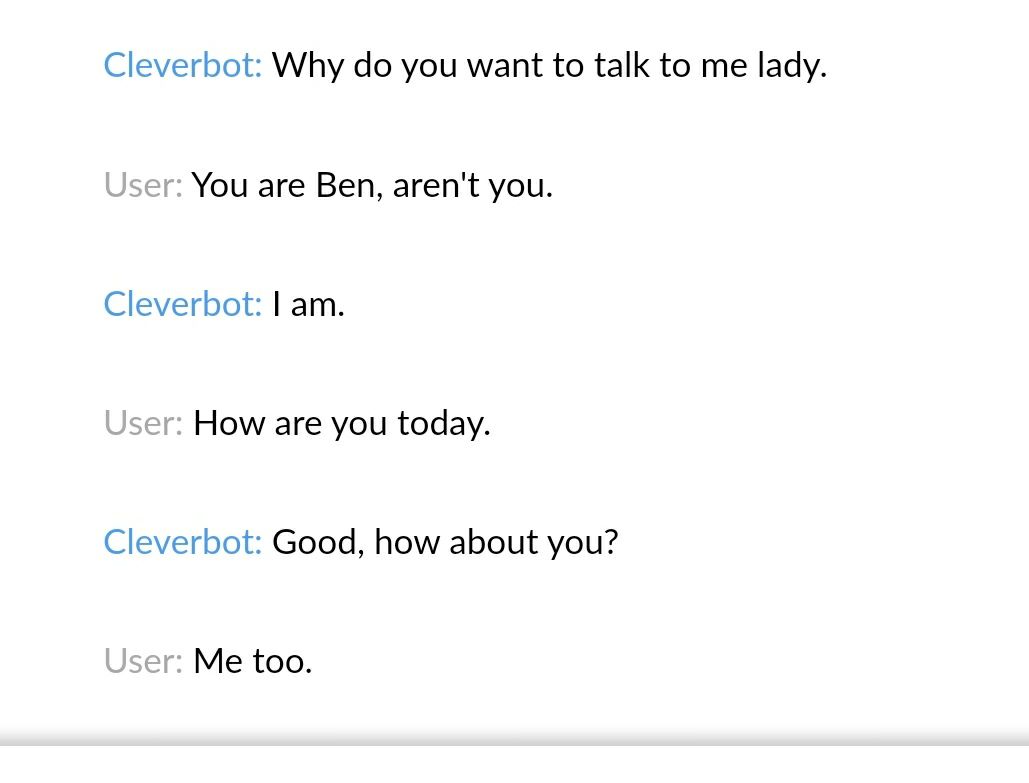Select the message 'How are you today.'
This screenshot has width=1029, height=783.
(x=341, y=424)
